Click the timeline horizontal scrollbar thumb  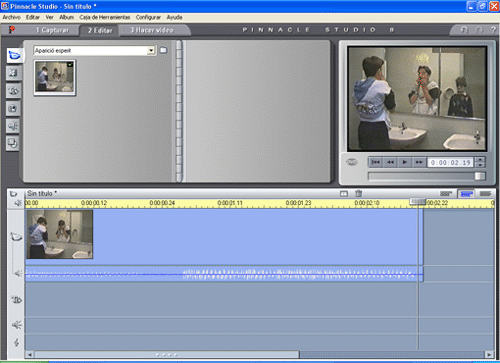point(167,354)
